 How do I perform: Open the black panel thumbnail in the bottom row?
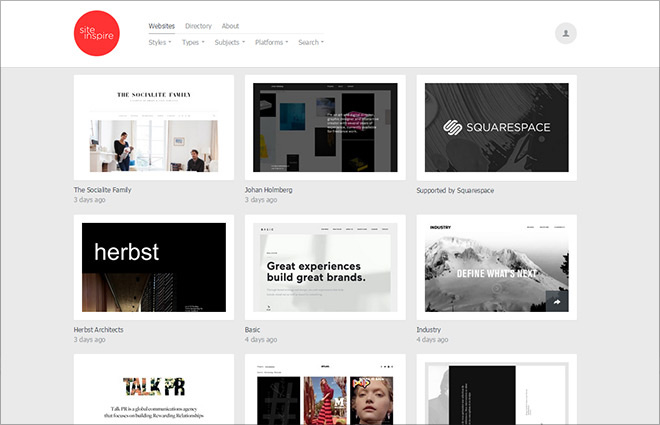click(497, 389)
